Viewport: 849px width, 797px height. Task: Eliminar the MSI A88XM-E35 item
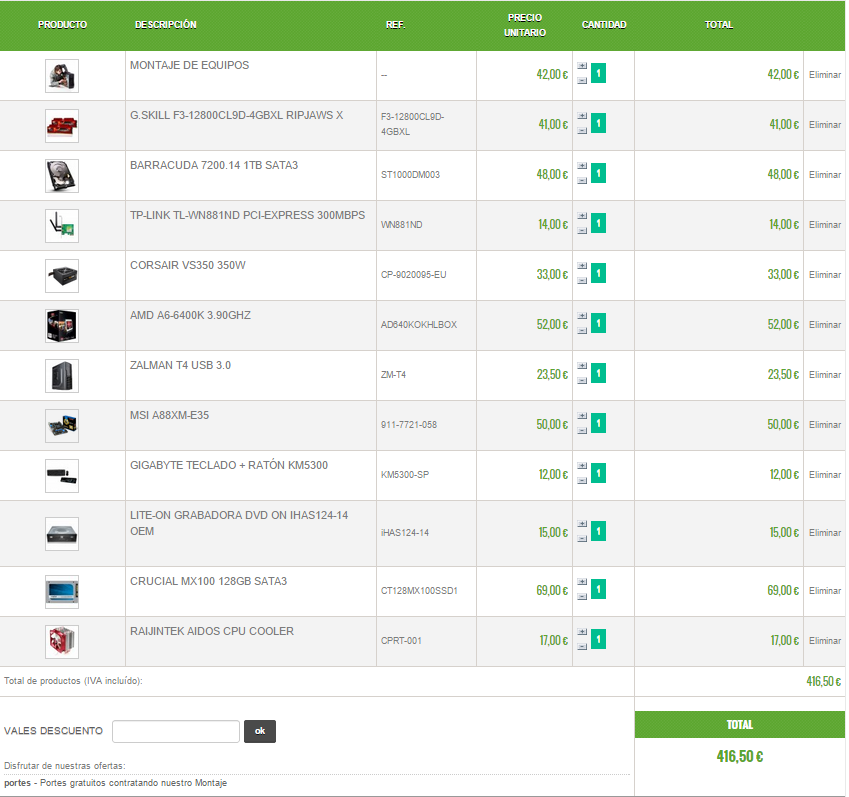pos(825,424)
